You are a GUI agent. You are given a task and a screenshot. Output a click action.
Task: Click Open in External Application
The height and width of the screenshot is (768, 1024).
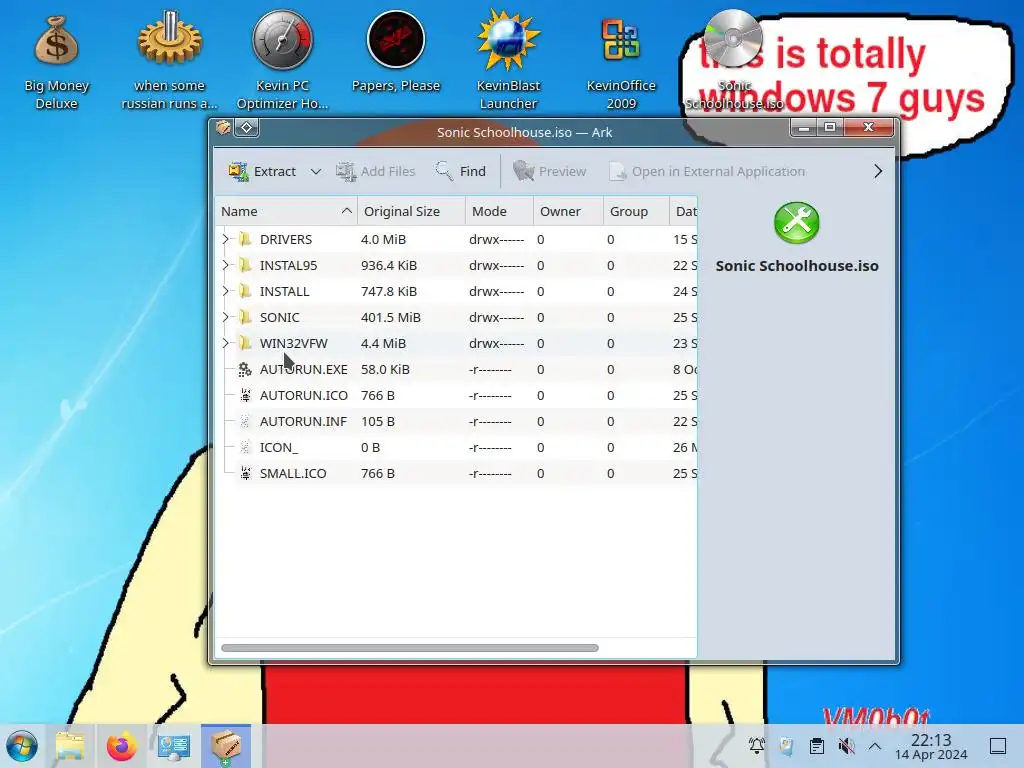707,171
